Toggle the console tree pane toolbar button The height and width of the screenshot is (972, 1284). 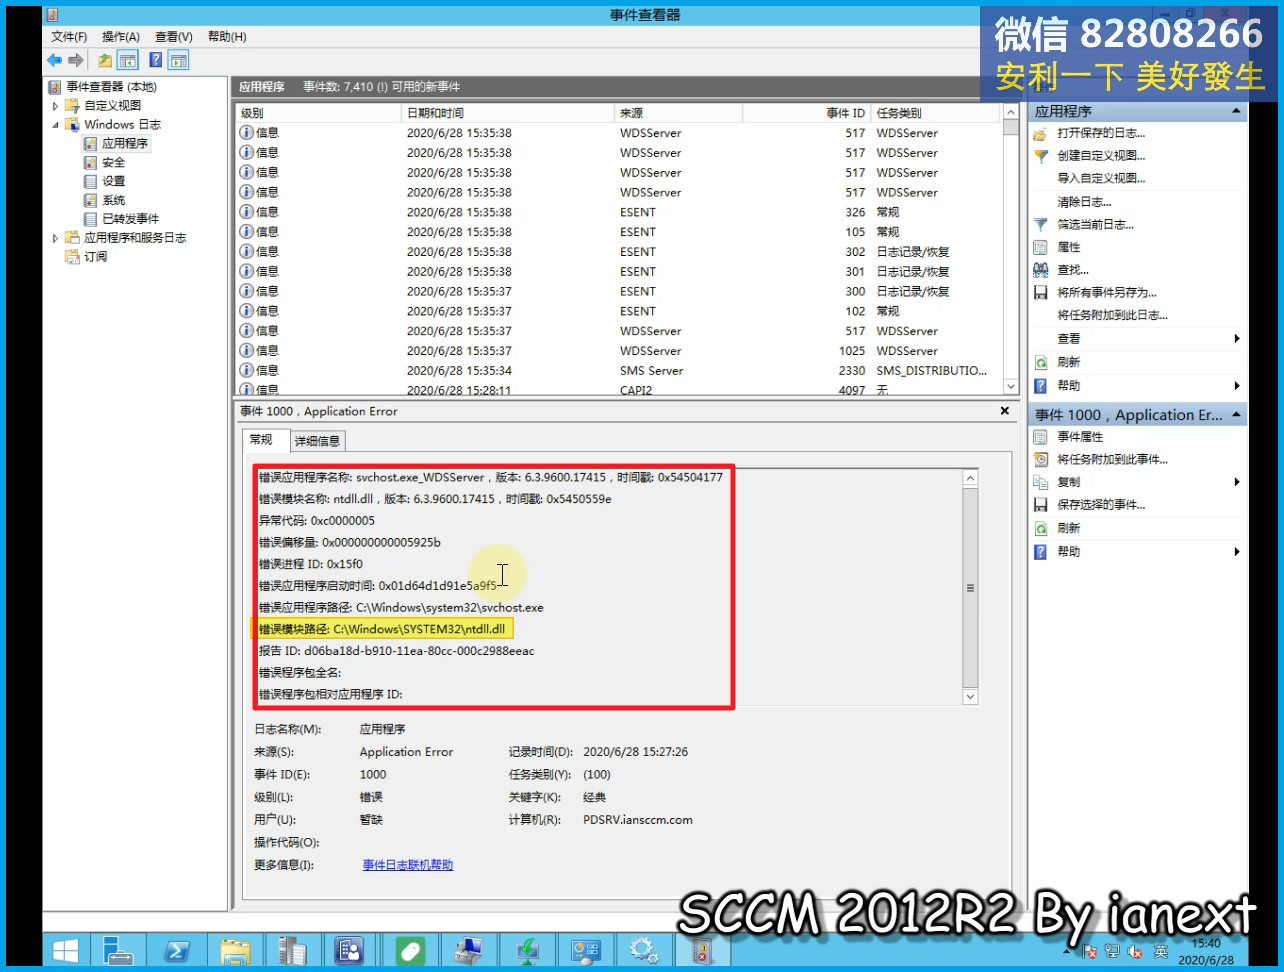128,61
